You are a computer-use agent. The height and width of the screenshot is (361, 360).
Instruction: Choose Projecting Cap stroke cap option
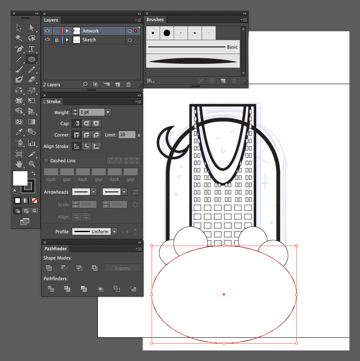pyautogui.click(x=96, y=123)
